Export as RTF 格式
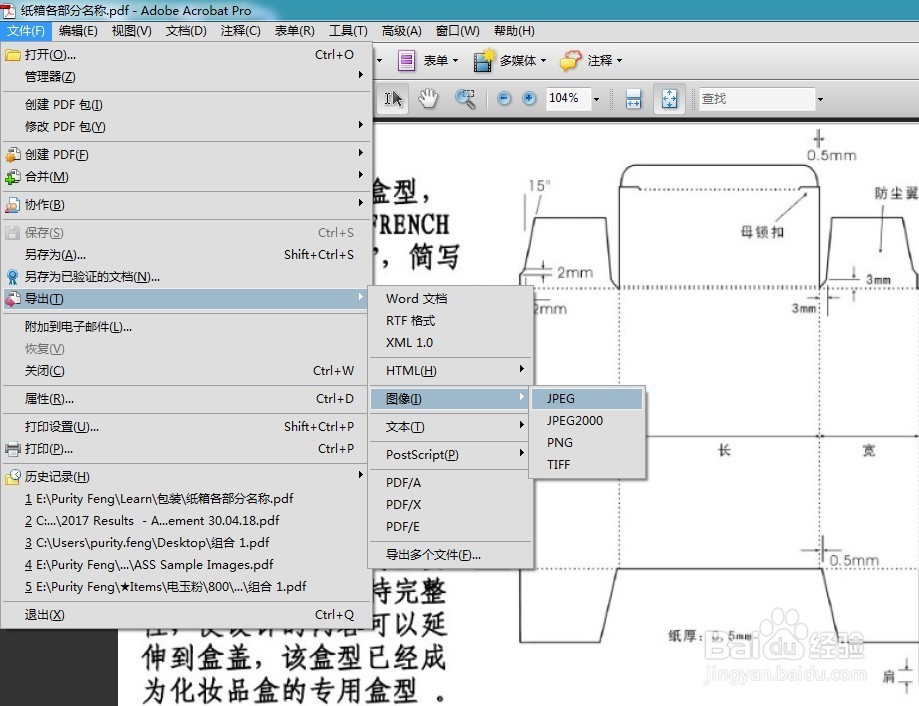 click(x=451, y=321)
